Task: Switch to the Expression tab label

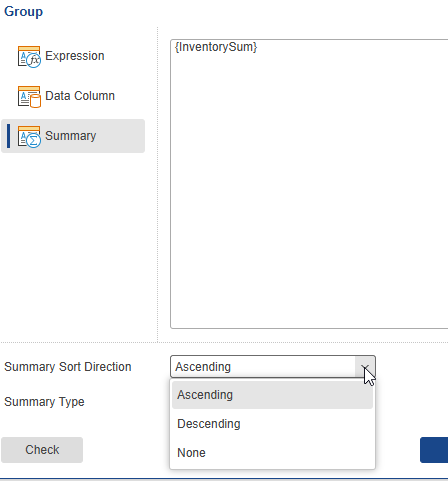Action: pos(75,56)
